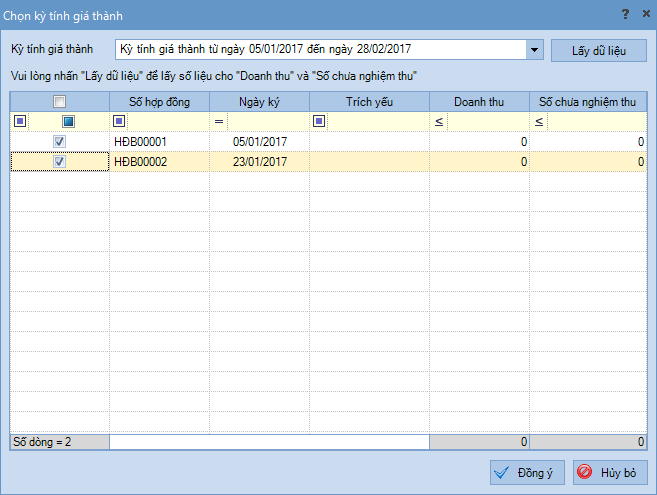Toggle the select-all checkbox in header
Screen dimensions: 657x495
coord(60,101)
